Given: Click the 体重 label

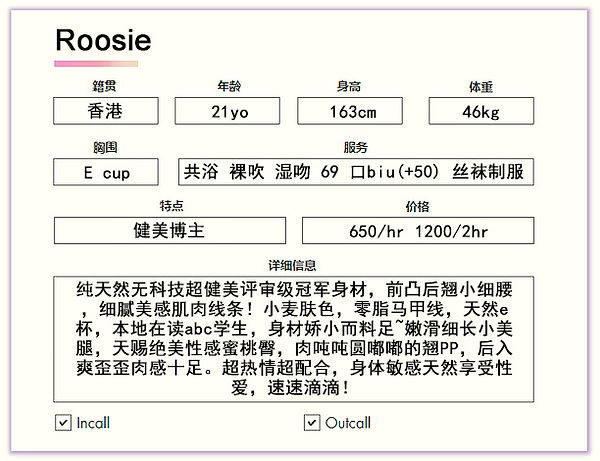Looking at the screenshot, I should [x=481, y=87].
